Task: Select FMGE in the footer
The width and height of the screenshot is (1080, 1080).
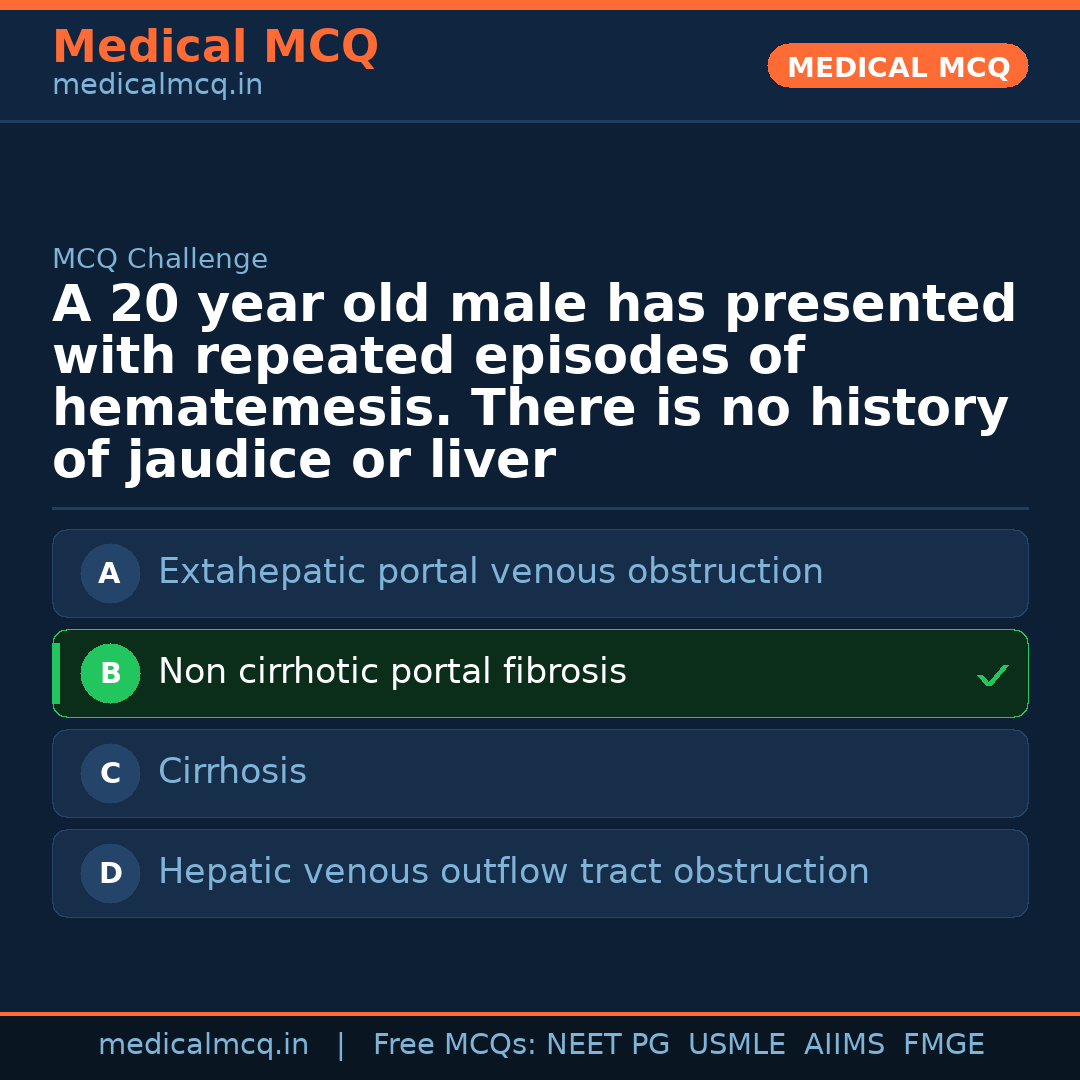Action: [x=943, y=1045]
